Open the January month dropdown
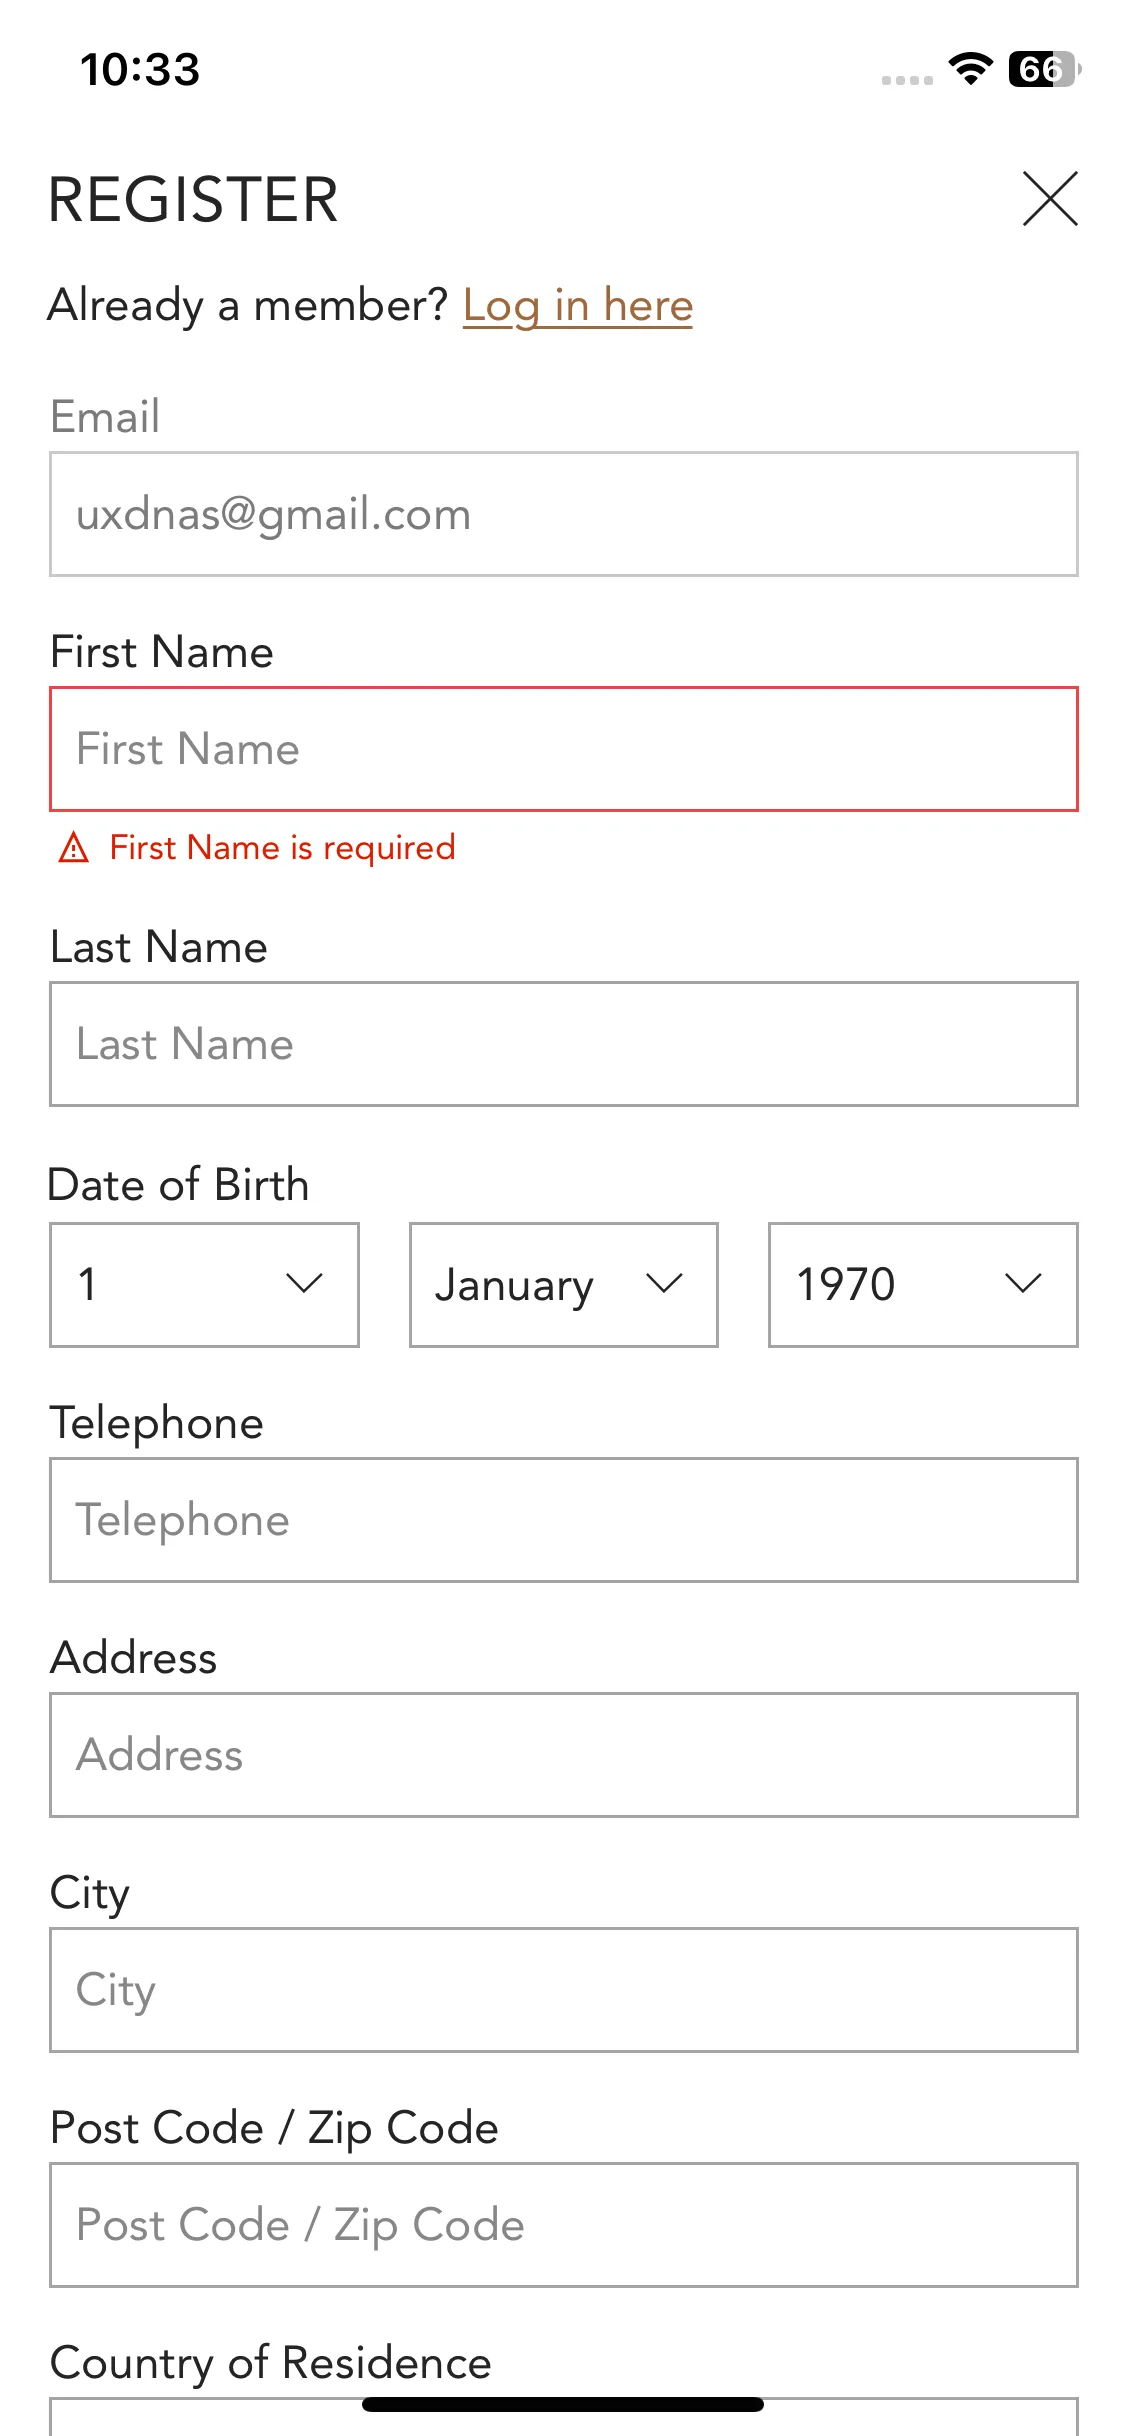This screenshot has width=1125, height=2436. (x=564, y=1284)
